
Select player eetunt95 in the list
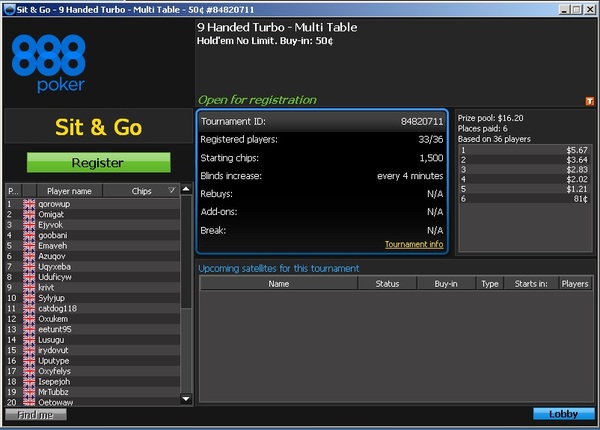pyautogui.click(x=93, y=329)
